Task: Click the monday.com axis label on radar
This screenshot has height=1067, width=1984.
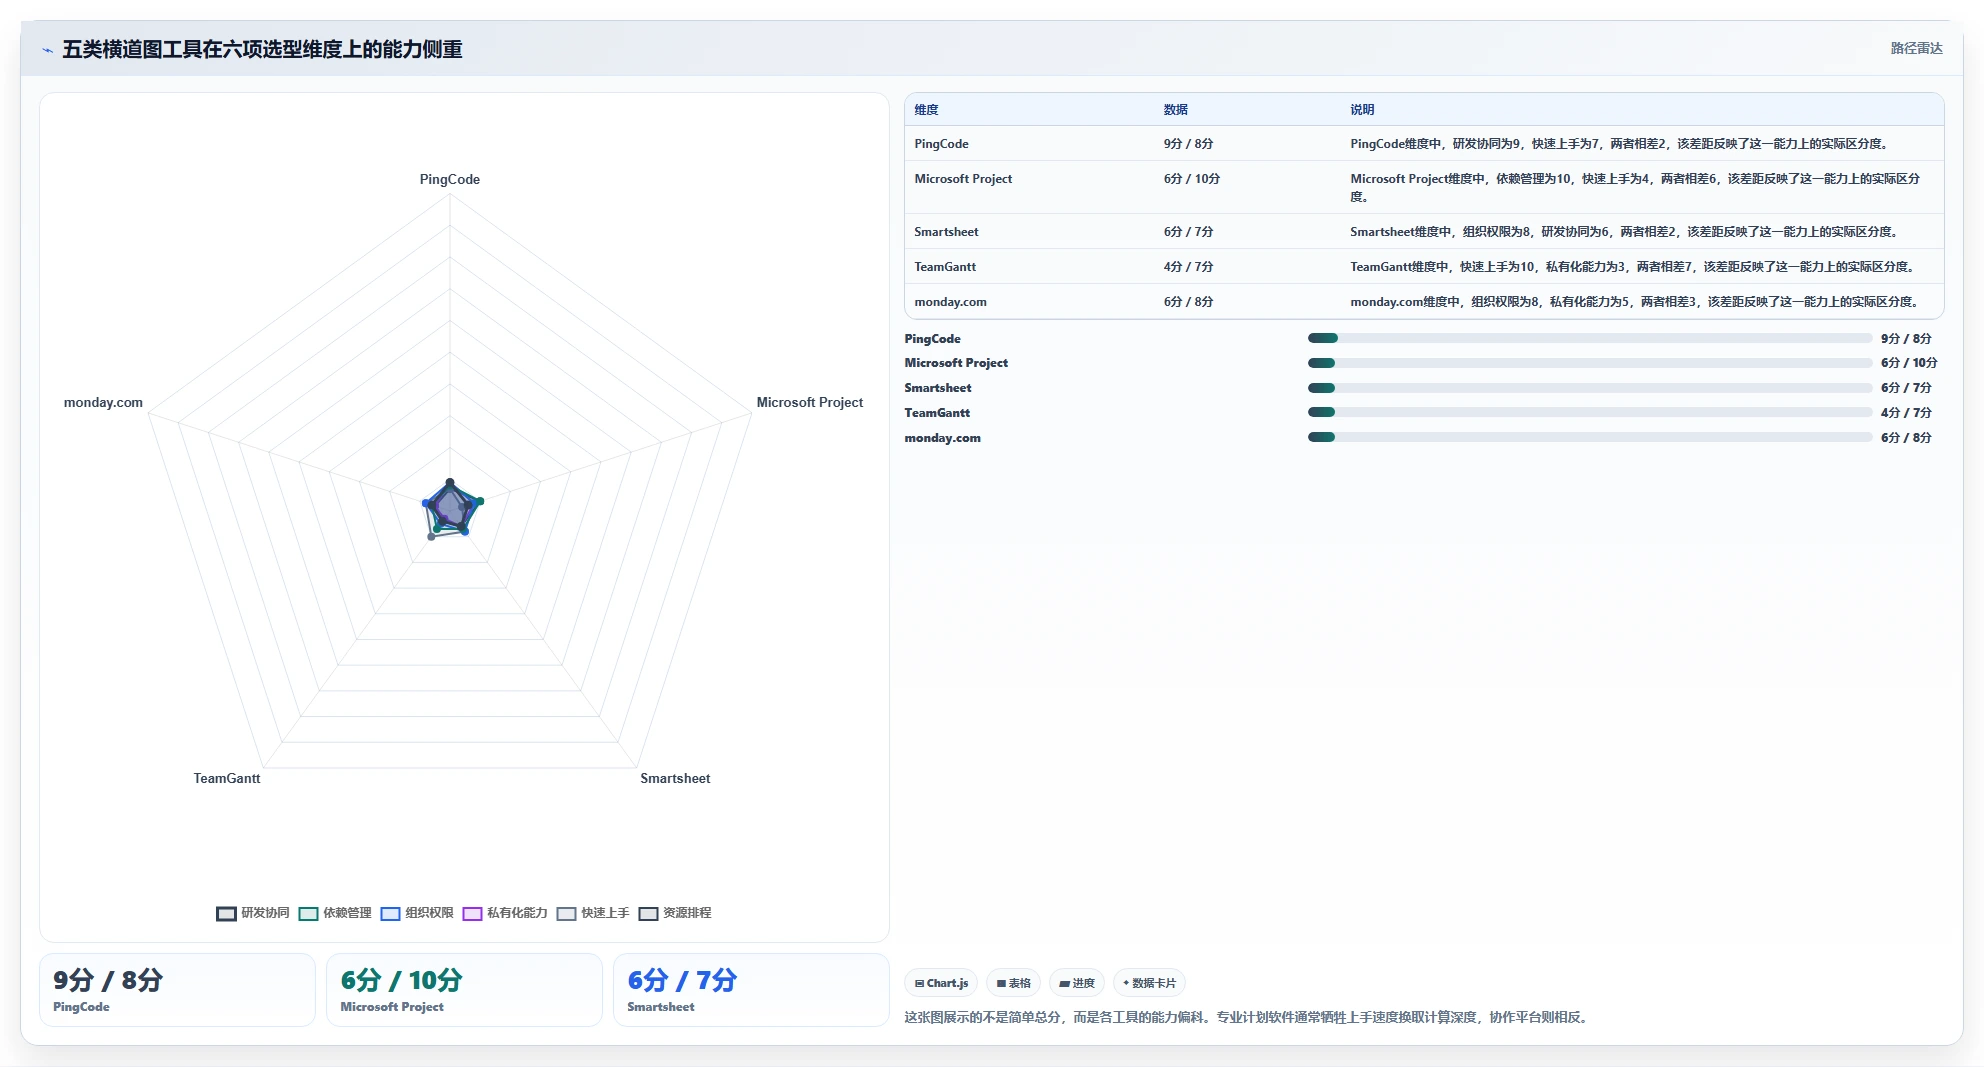Action: (x=103, y=403)
